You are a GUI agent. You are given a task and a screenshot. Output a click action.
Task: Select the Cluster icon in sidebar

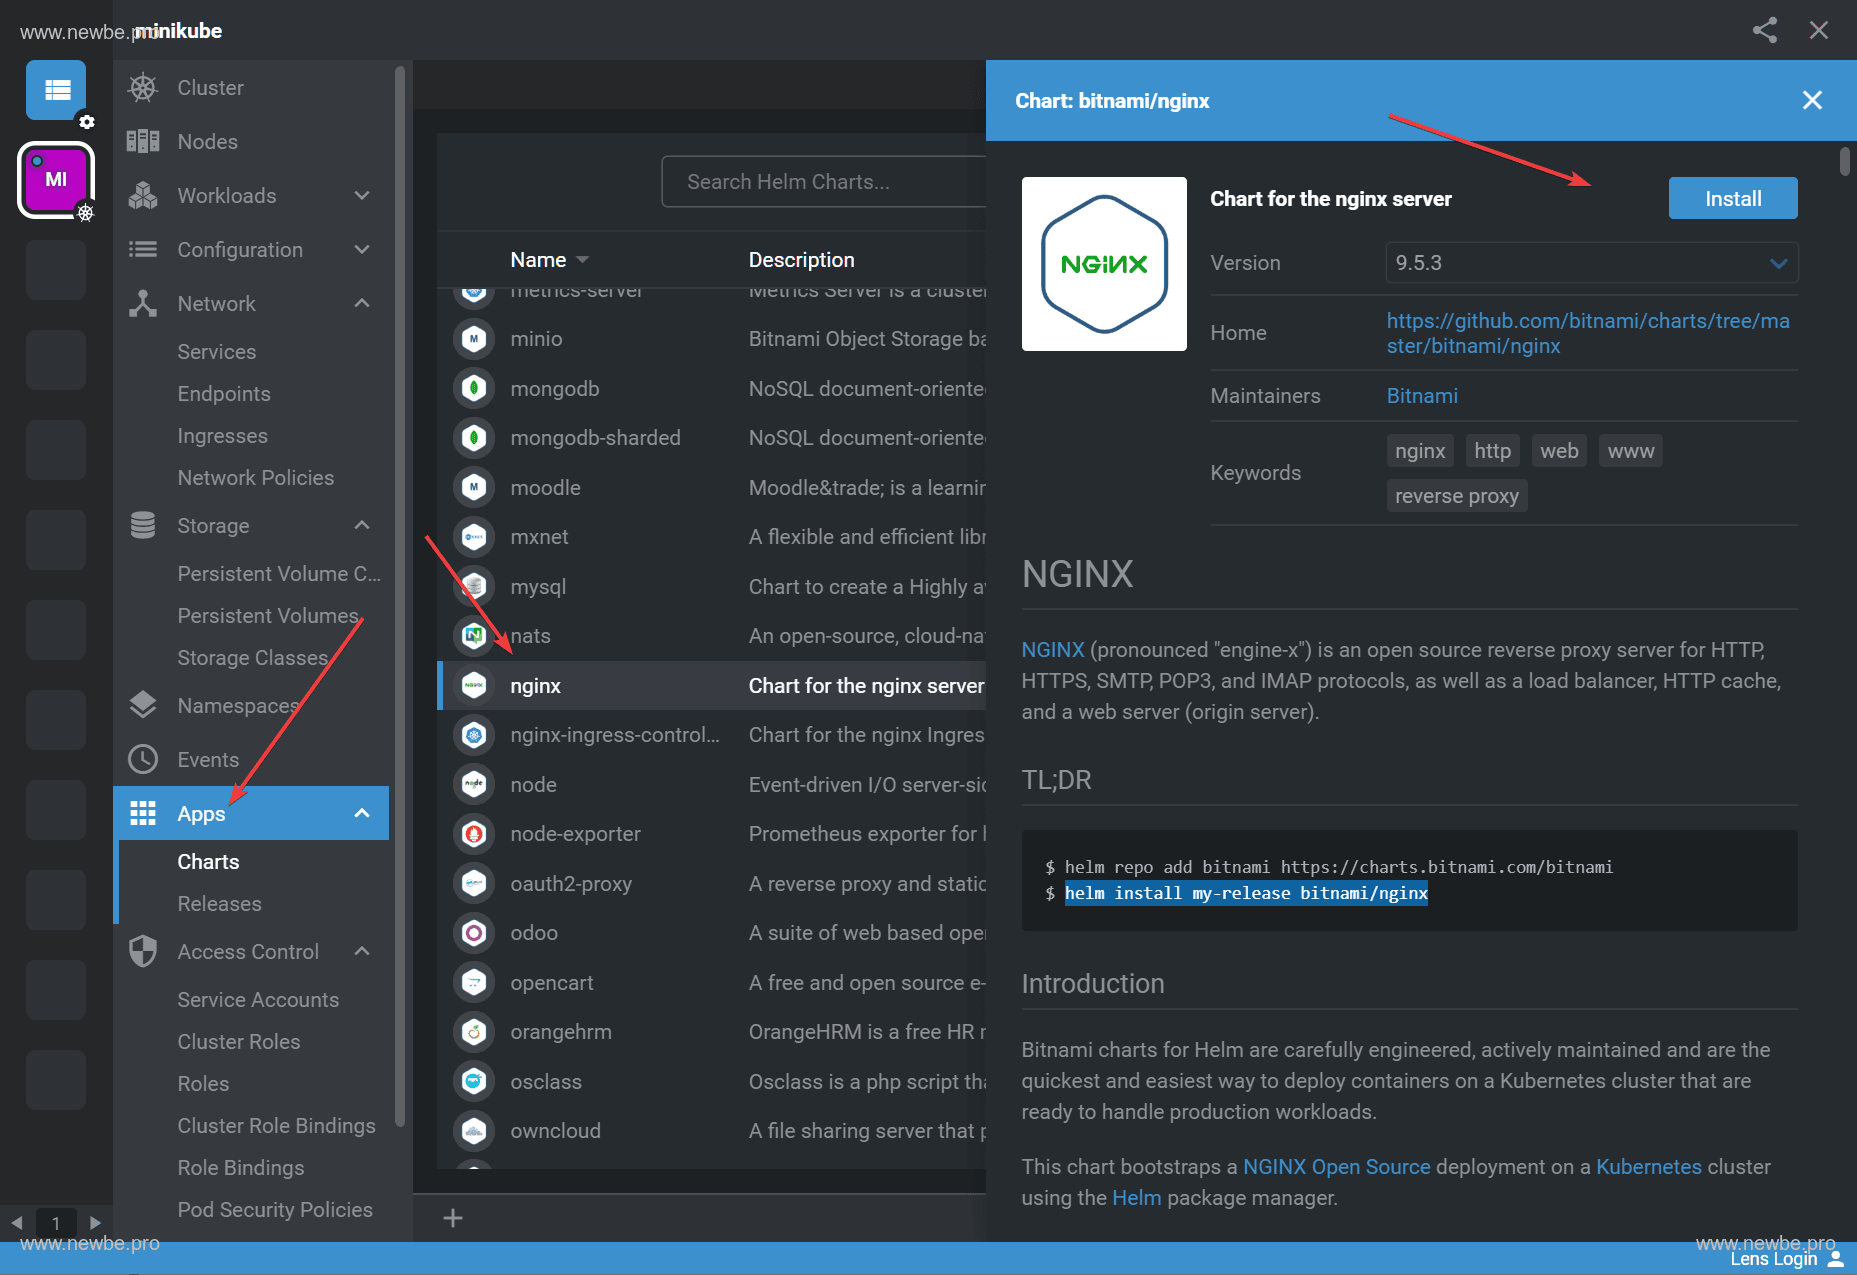(x=142, y=88)
